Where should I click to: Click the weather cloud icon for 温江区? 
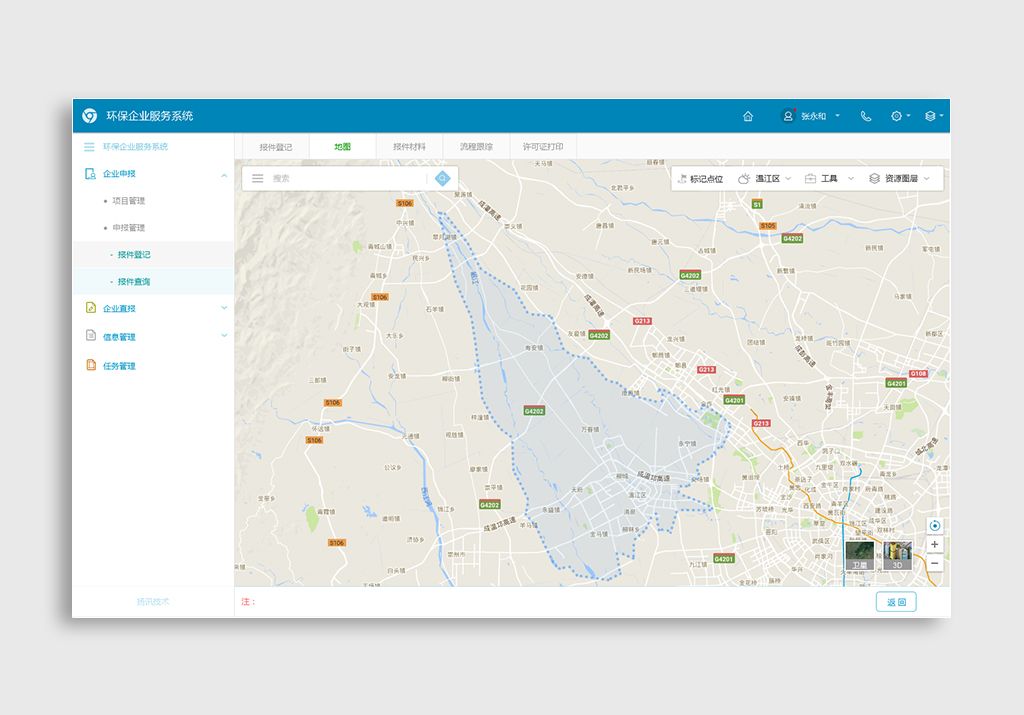point(744,178)
